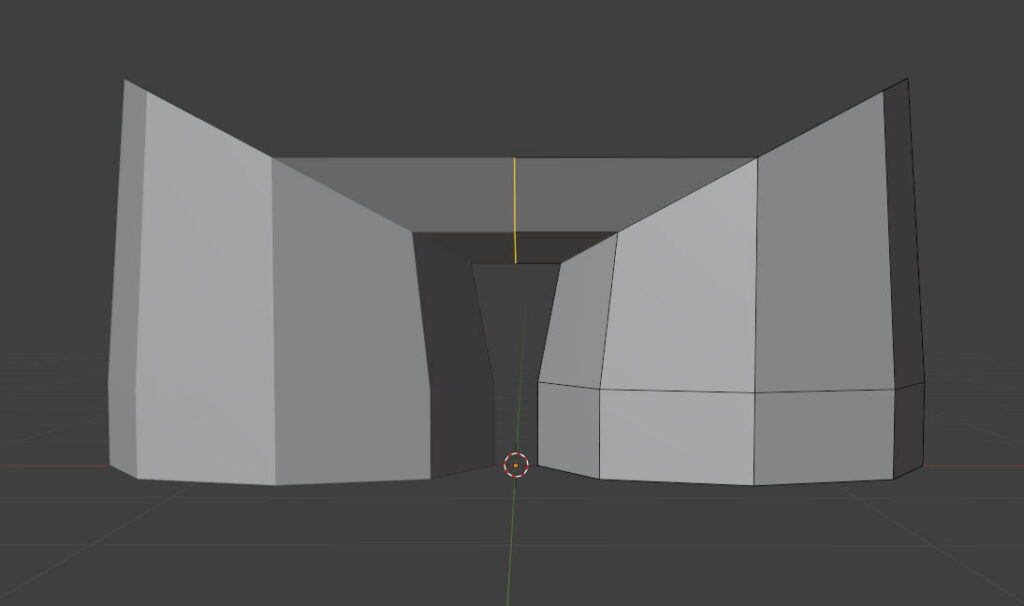This screenshot has width=1024, height=606.
Task: Click the 3D cursor at the mesh base
Action: [515, 465]
